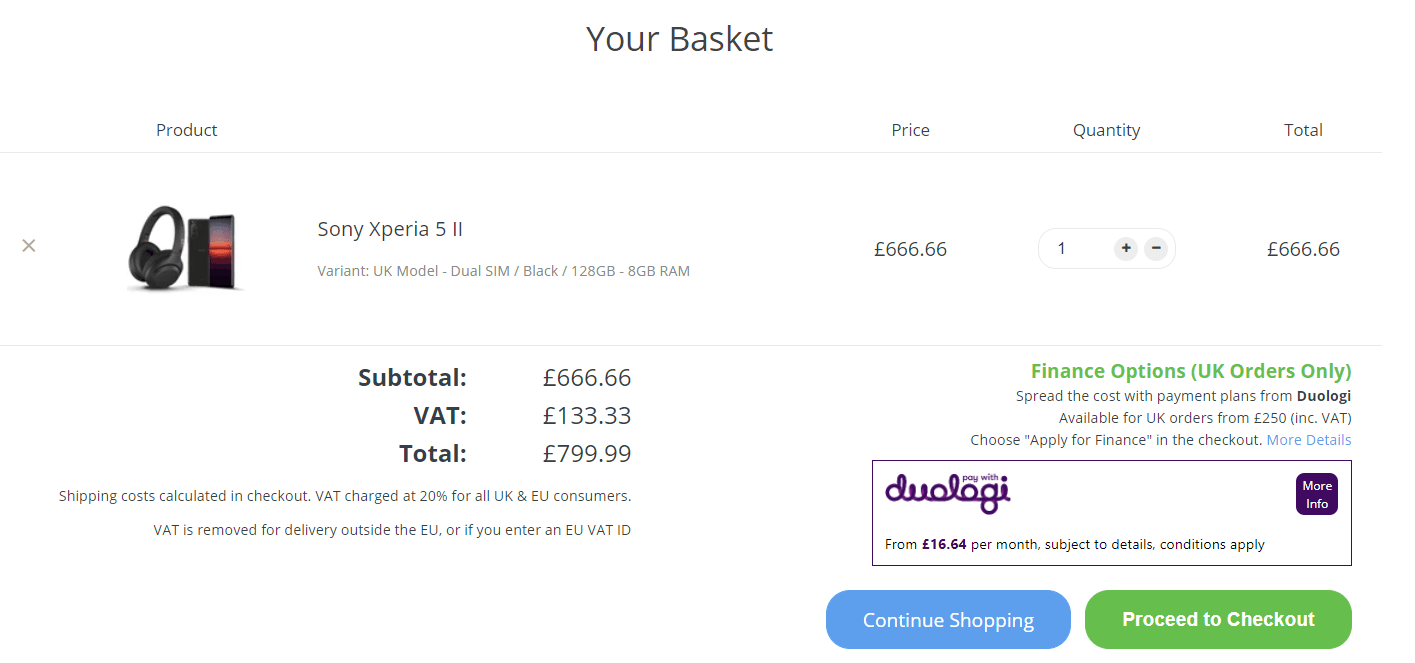
Task: Click the Quantity column header
Action: (x=1107, y=130)
